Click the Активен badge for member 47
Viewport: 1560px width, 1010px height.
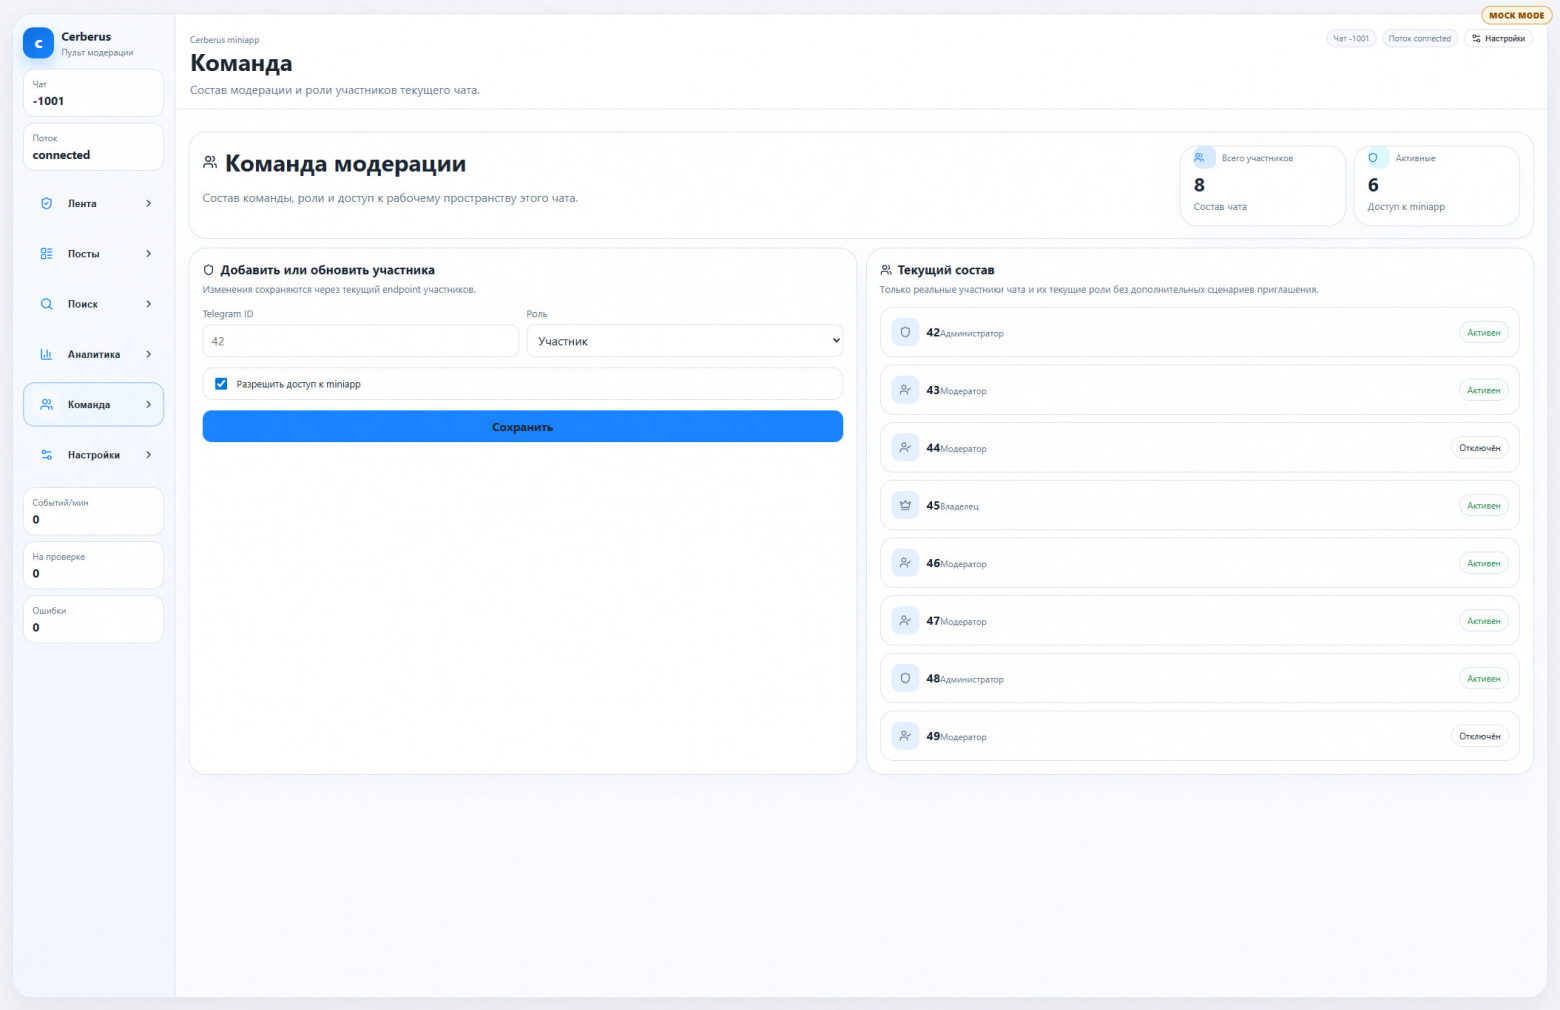point(1484,621)
